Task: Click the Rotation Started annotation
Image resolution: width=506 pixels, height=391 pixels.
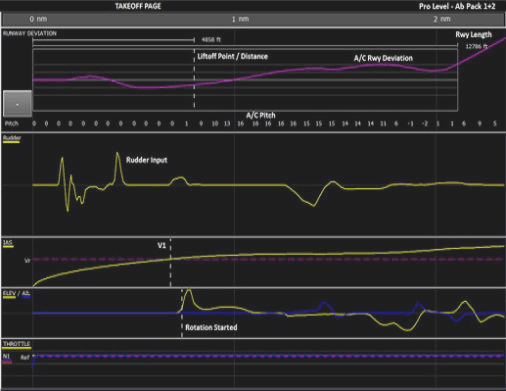Action: click(211, 327)
